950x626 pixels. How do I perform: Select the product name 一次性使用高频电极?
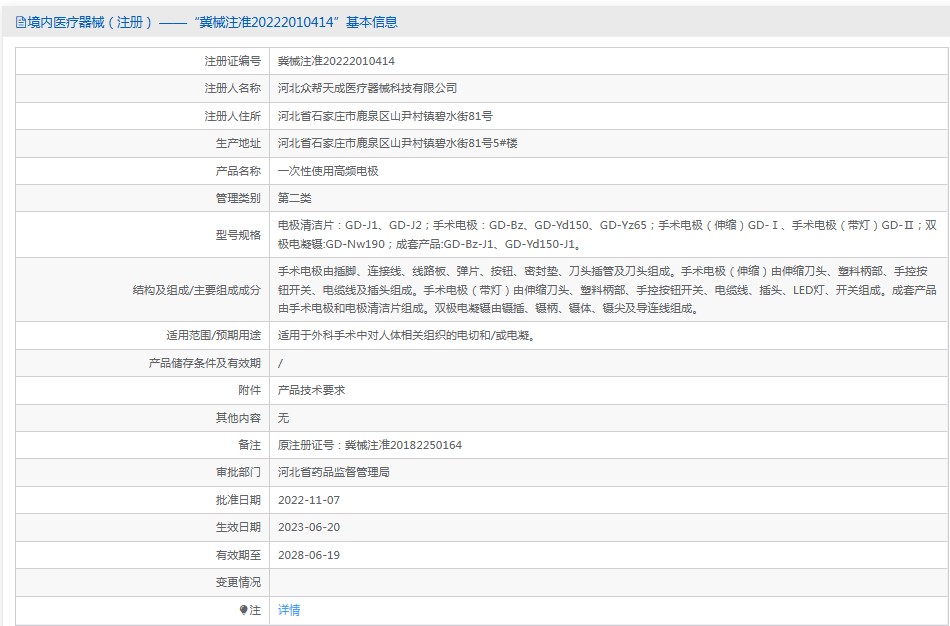pyautogui.click(x=328, y=171)
